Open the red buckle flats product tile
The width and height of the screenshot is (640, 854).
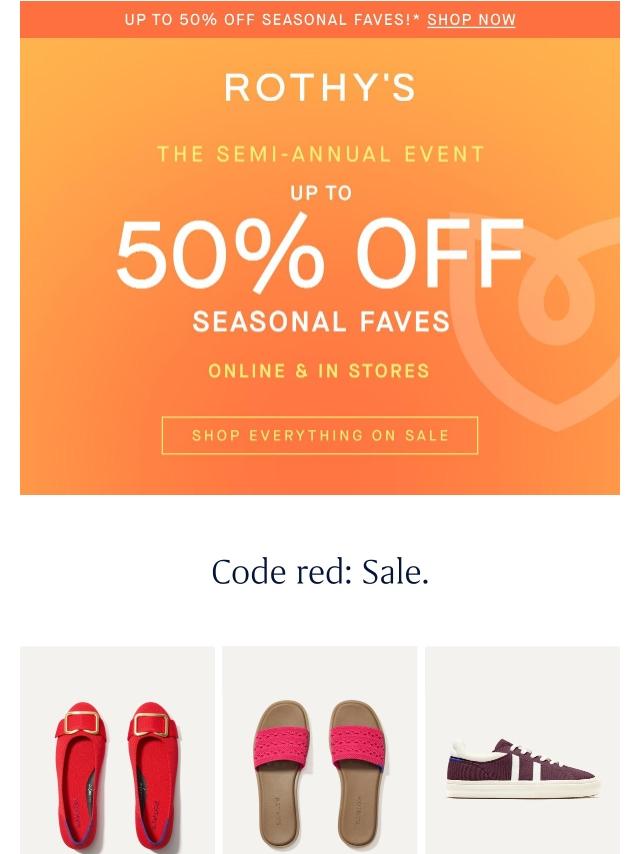pos(117,750)
